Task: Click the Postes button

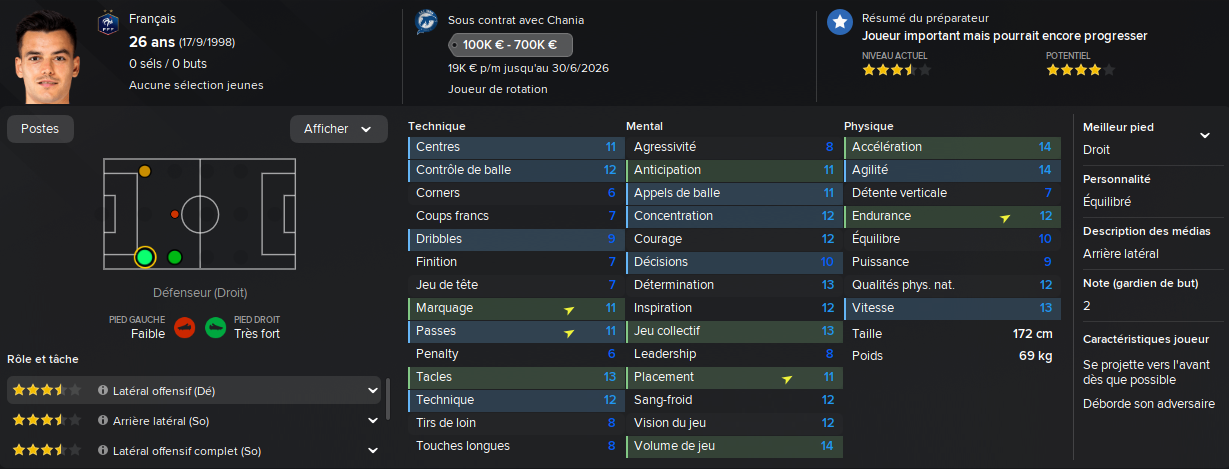Action: [x=40, y=129]
